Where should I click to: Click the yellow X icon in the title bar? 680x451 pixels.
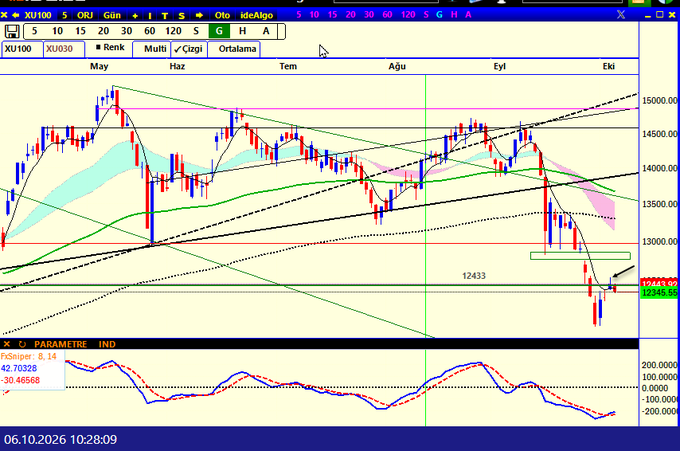(4, 15)
